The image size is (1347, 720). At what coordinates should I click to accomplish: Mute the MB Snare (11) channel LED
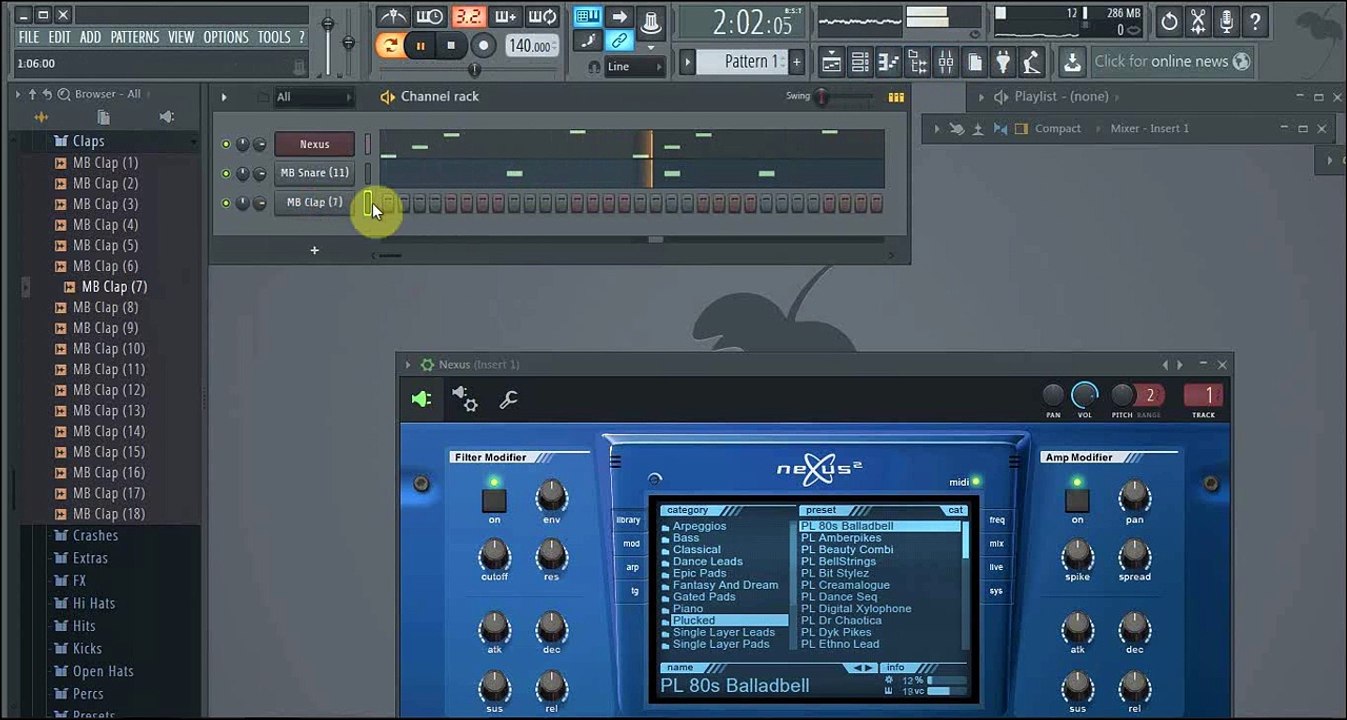pos(225,173)
